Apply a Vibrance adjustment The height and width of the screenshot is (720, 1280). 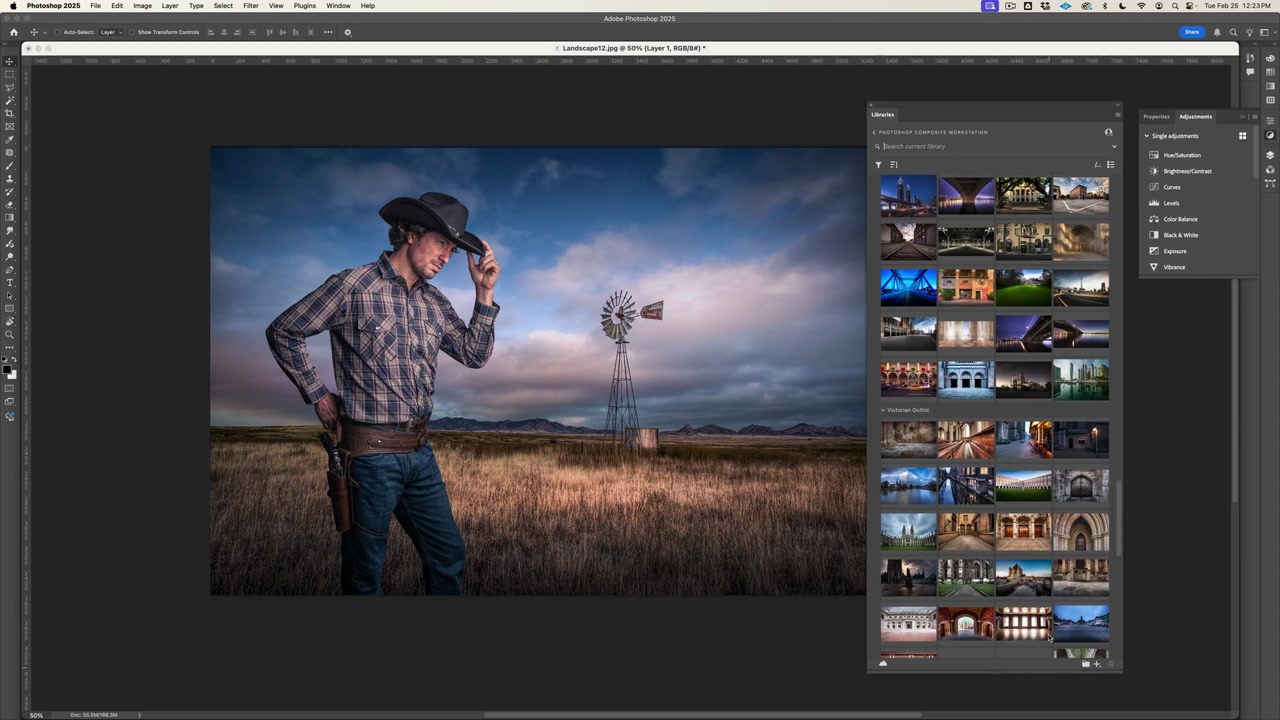coord(1174,267)
